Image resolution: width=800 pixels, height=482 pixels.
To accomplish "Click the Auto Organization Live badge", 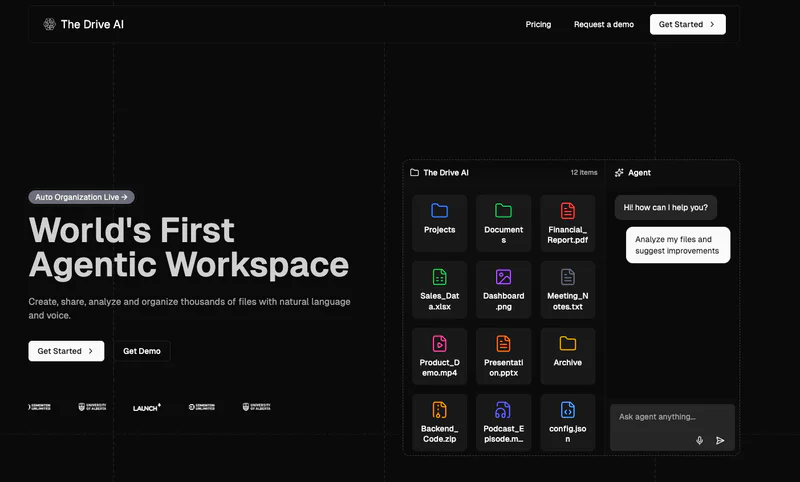I will click(x=81, y=197).
